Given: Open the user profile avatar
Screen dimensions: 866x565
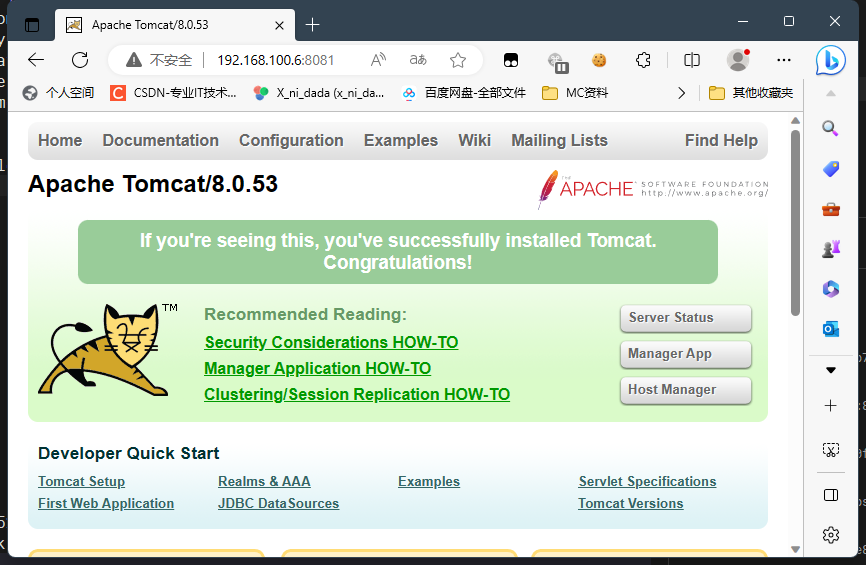Looking at the screenshot, I should coord(738,60).
